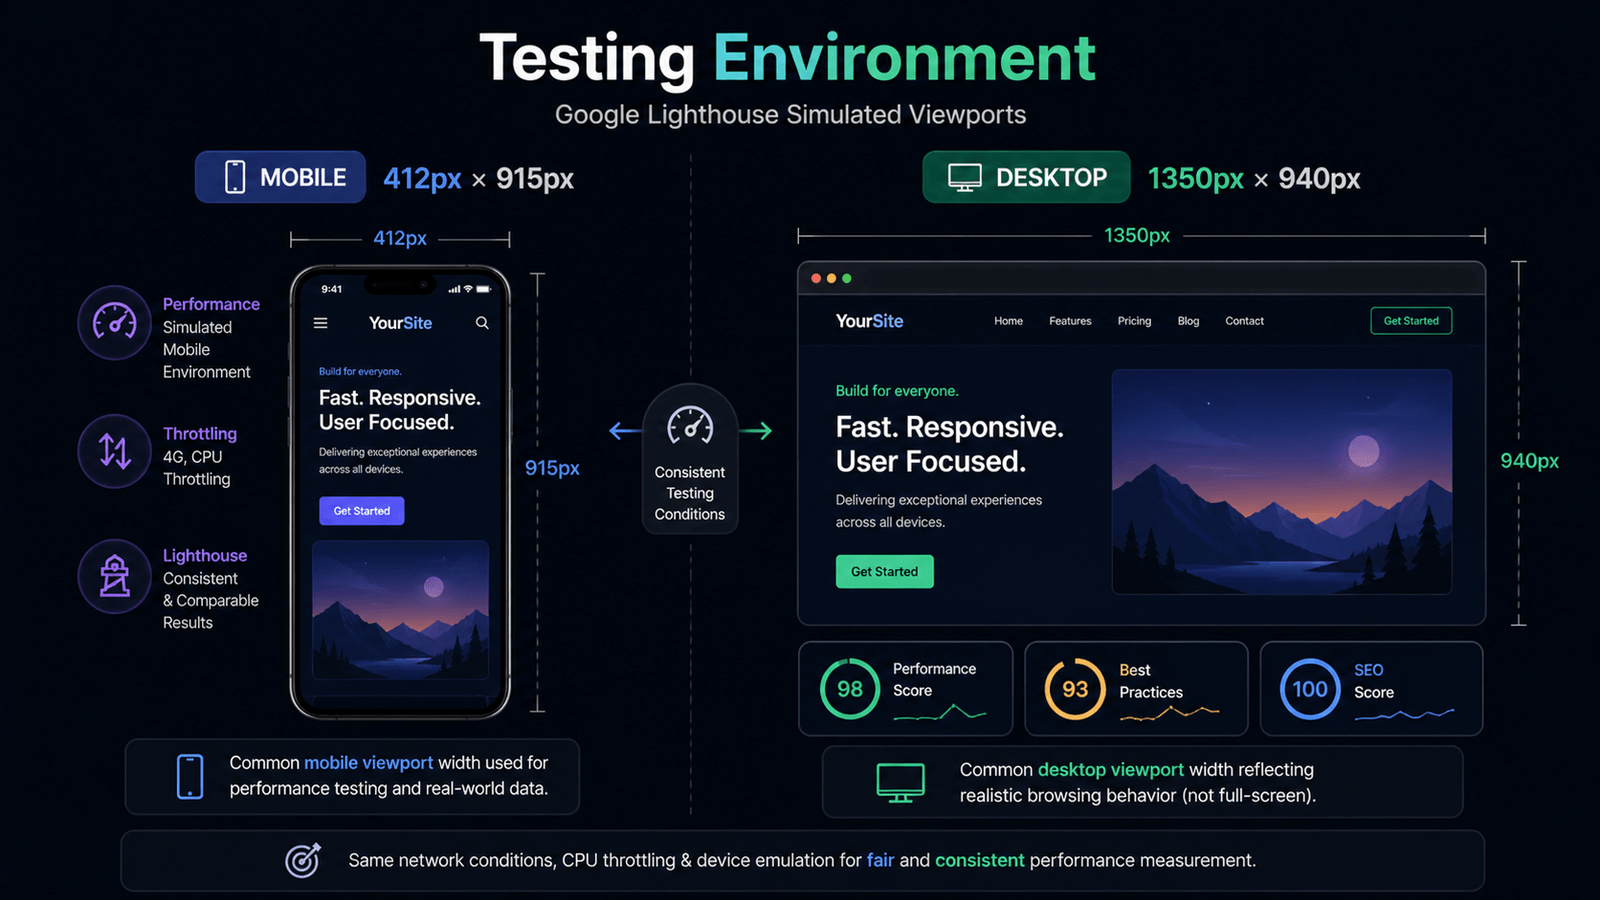Open the Contact nav item
The width and height of the screenshot is (1600, 900).
(x=1244, y=321)
